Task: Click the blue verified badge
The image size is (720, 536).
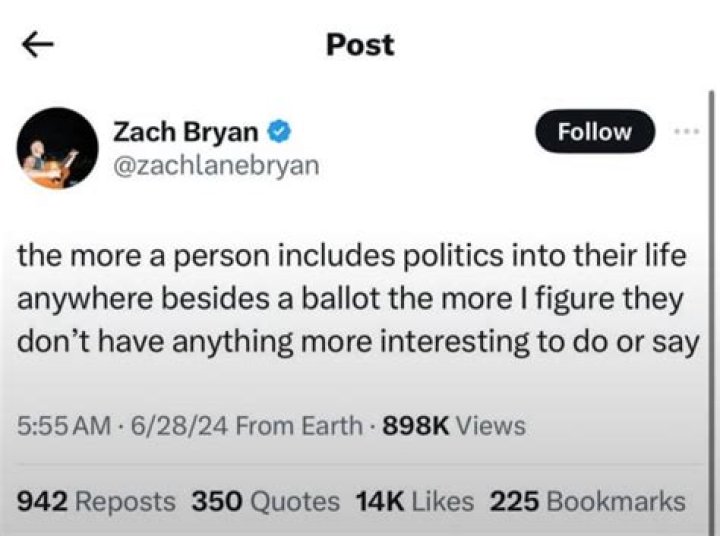Action: pos(282,131)
